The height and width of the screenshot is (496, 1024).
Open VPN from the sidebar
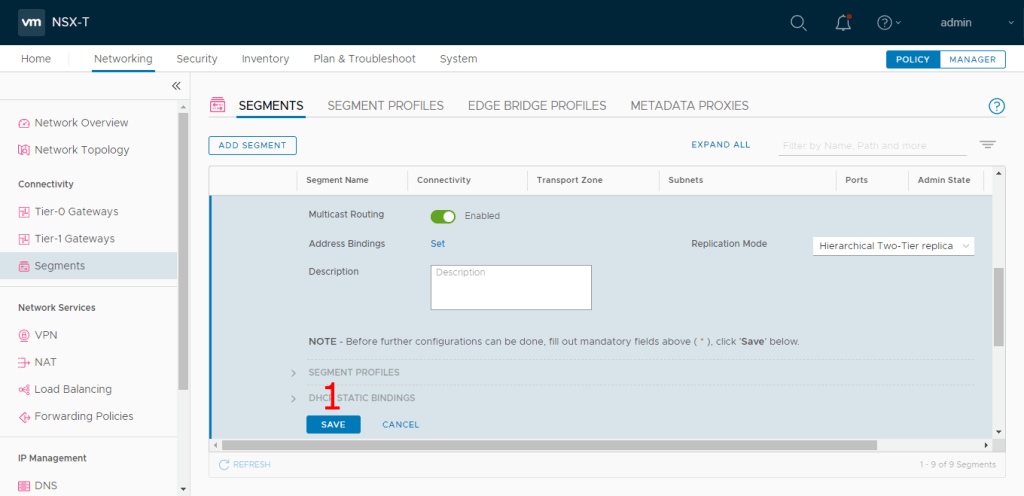[x=46, y=335]
